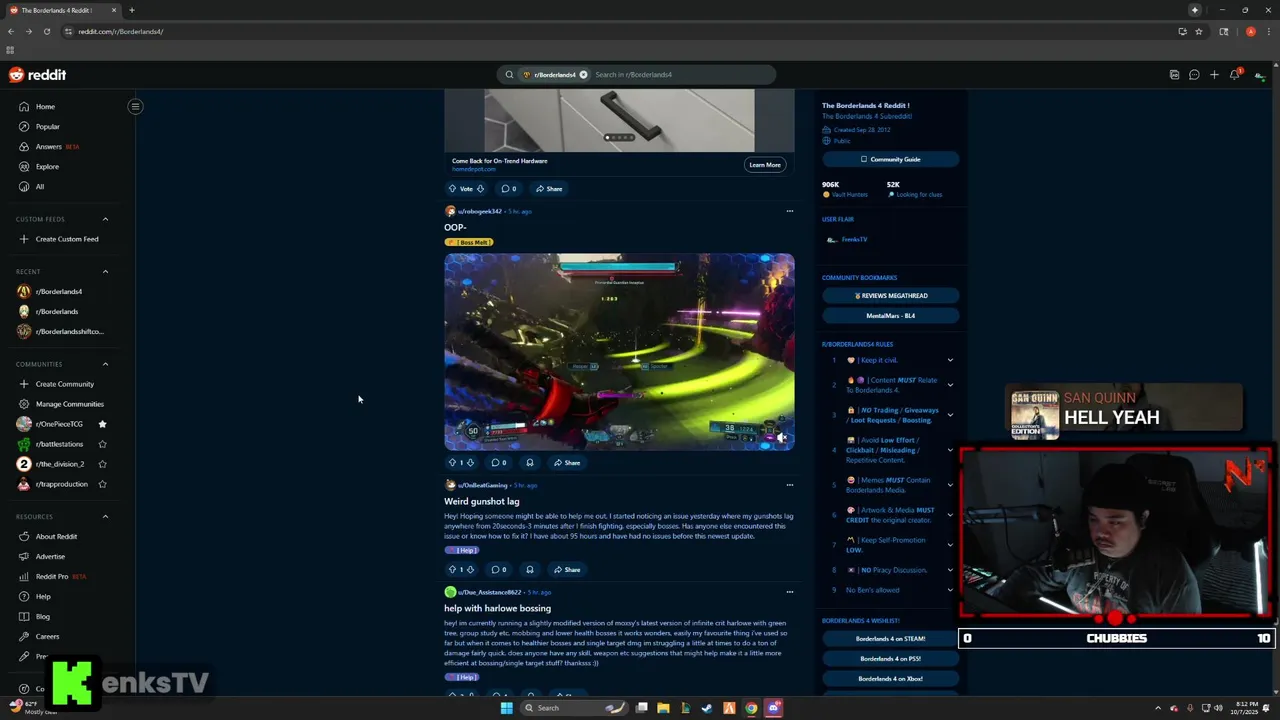Downvote the OOP- post
Viewport: 1280px width, 720px height.
tap(470, 463)
